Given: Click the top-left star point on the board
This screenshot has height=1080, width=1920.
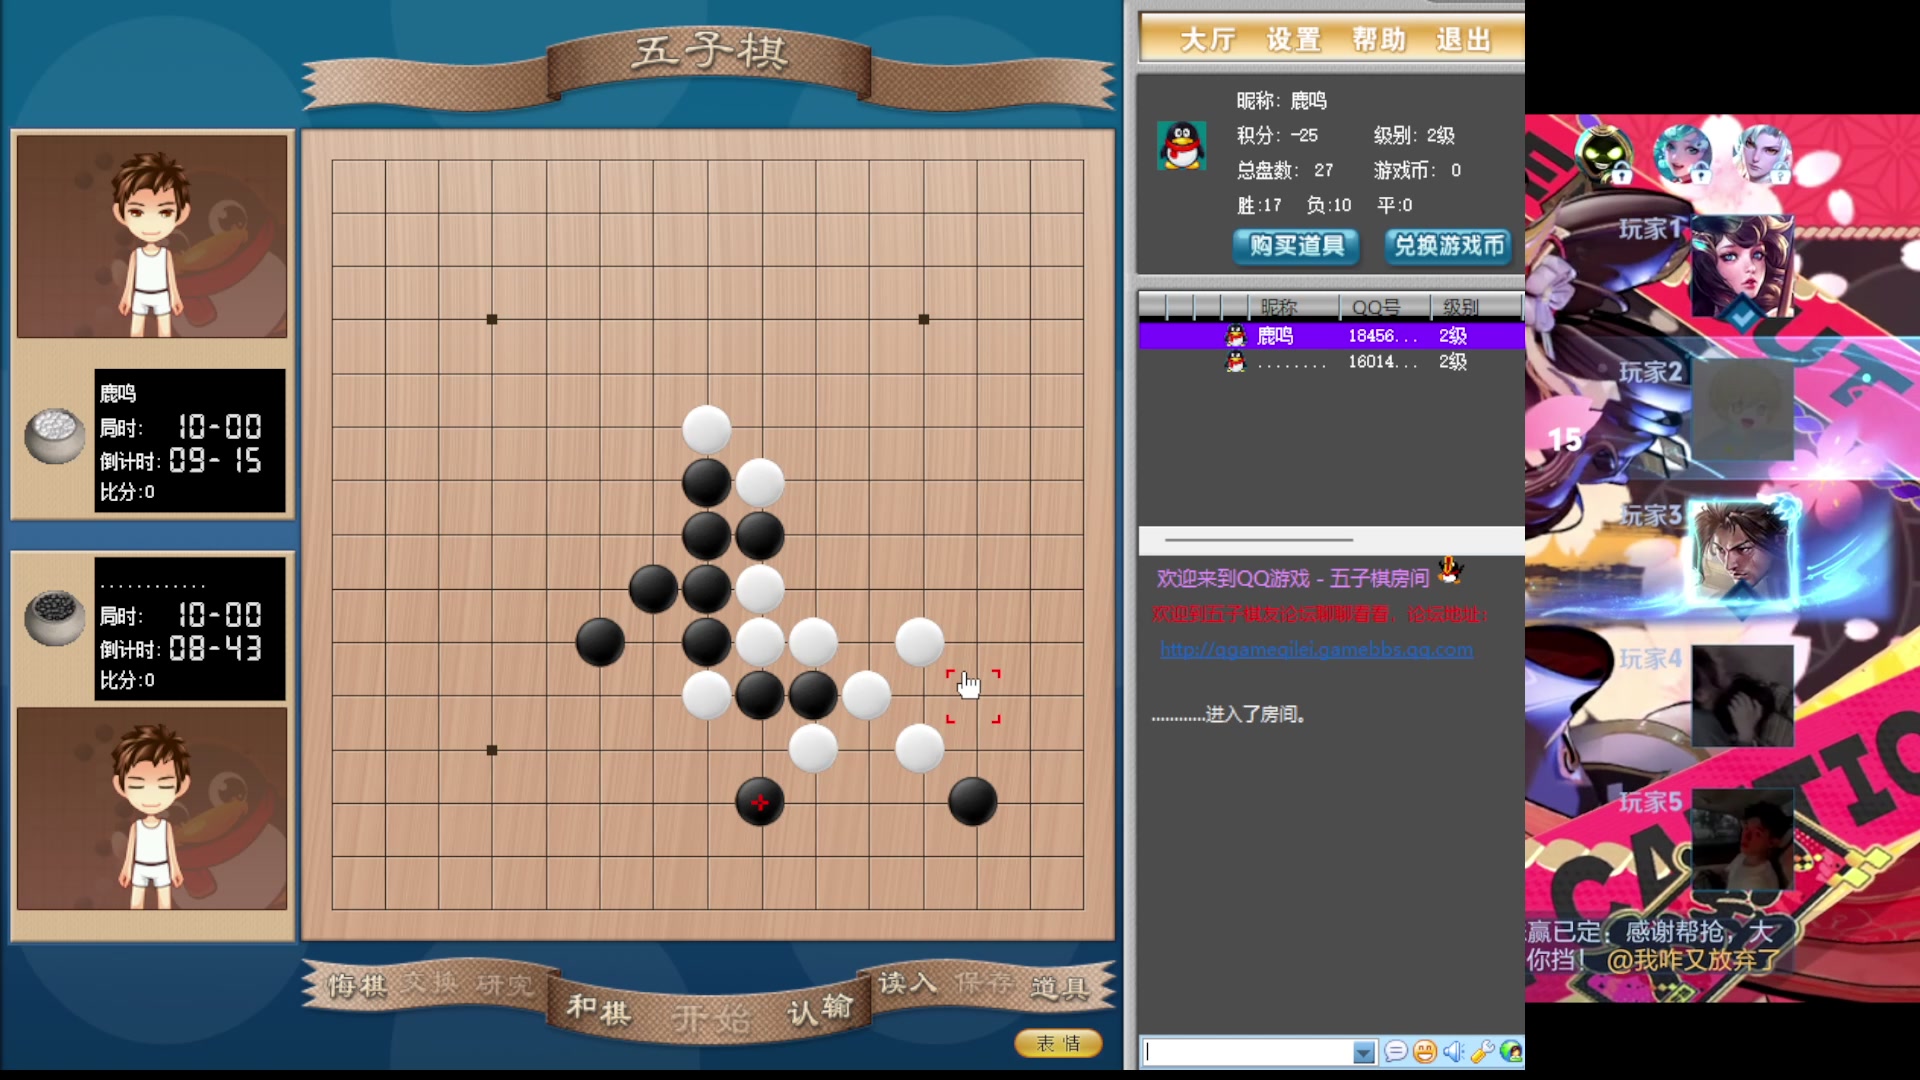Looking at the screenshot, I should click(492, 320).
